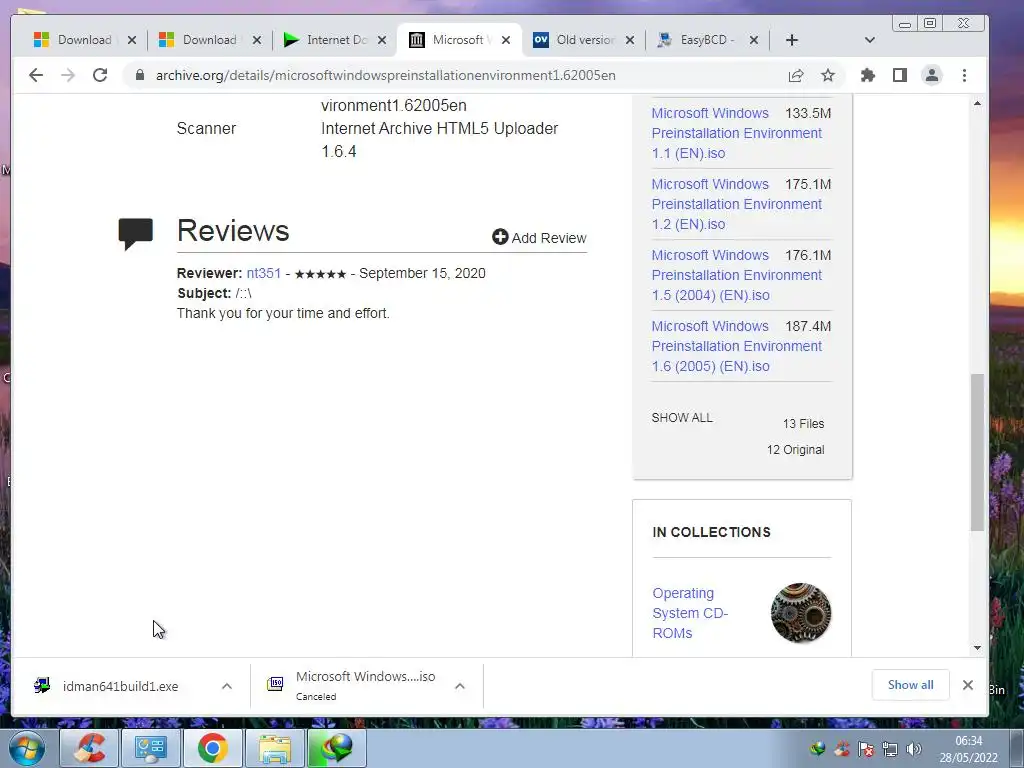Viewport: 1024px width, 768px height.
Task: Click the Reviews speech bubble icon
Action: (135, 233)
